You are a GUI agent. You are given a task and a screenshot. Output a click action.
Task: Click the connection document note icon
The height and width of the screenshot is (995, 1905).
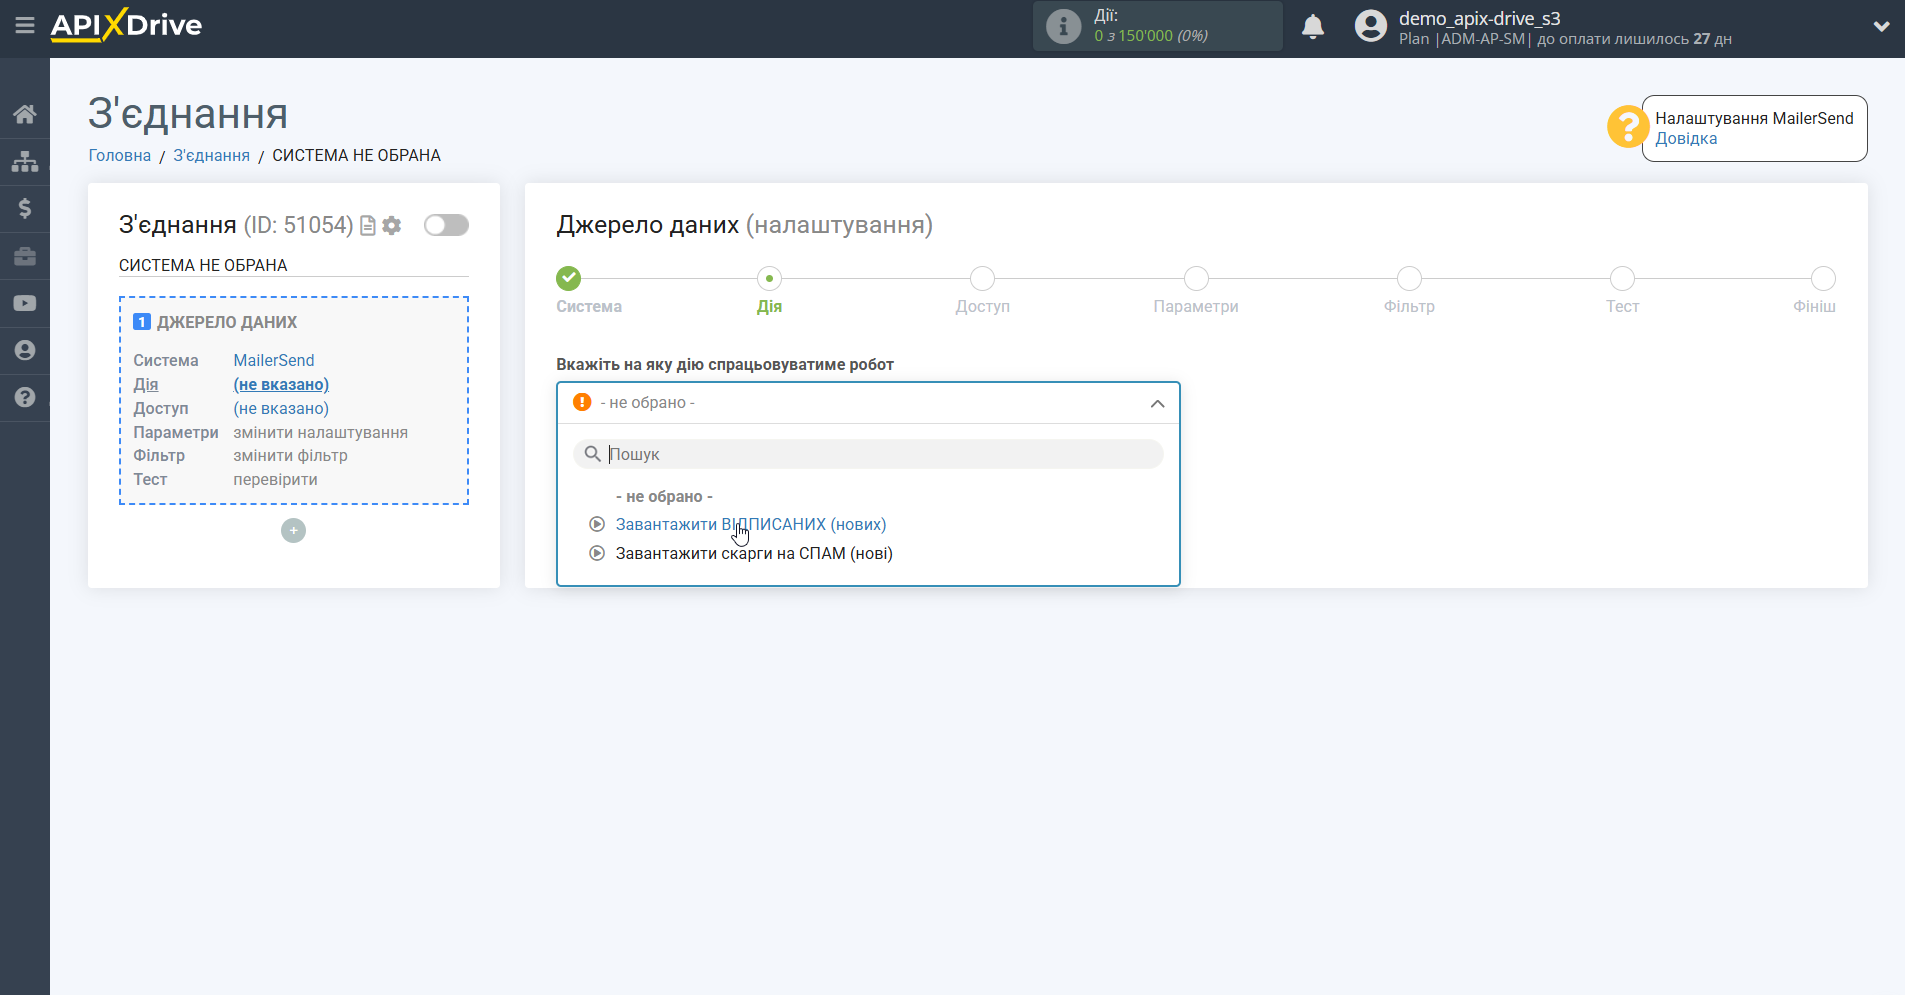pyautogui.click(x=368, y=226)
